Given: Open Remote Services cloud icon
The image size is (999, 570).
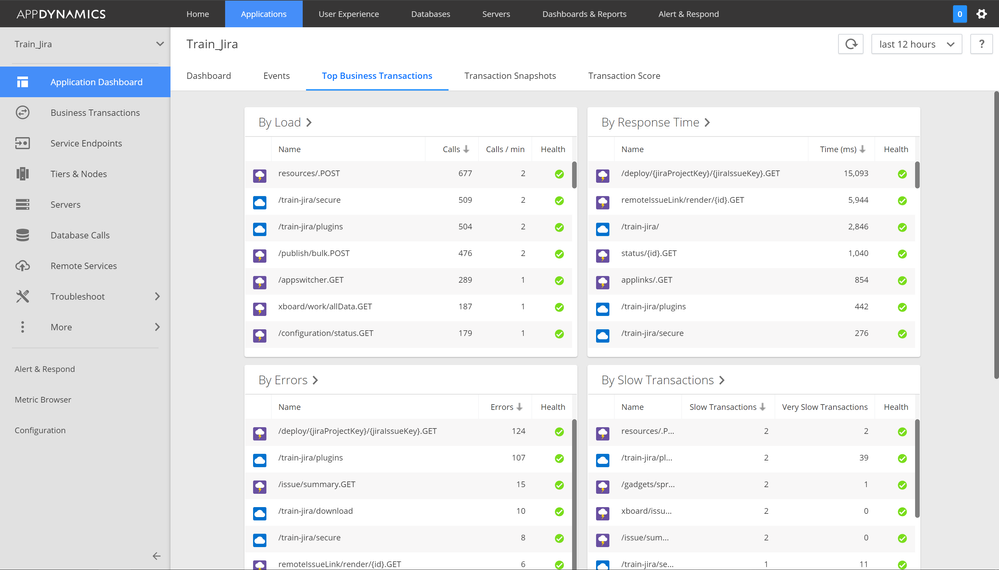Looking at the screenshot, I should 22,266.
